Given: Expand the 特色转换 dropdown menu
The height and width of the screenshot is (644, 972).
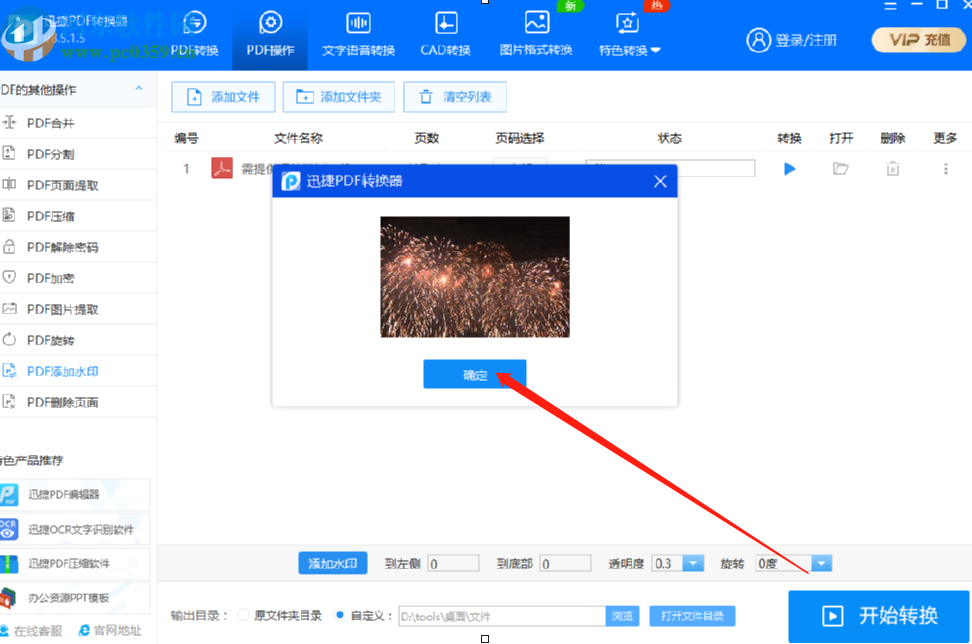Looking at the screenshot, I should [x=629, y=35].
